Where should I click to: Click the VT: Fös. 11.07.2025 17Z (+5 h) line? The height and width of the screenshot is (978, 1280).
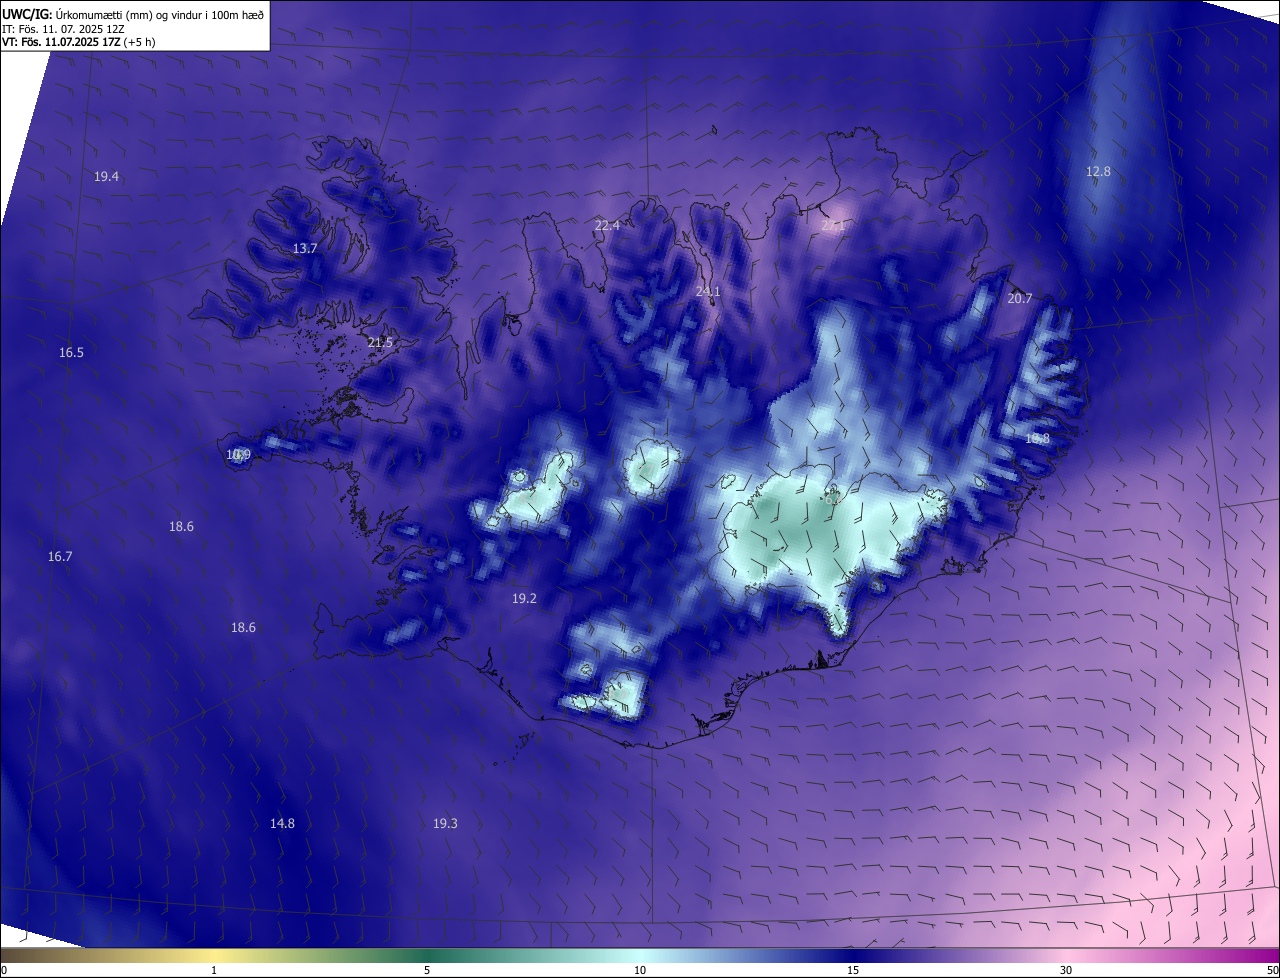point(78,42)
